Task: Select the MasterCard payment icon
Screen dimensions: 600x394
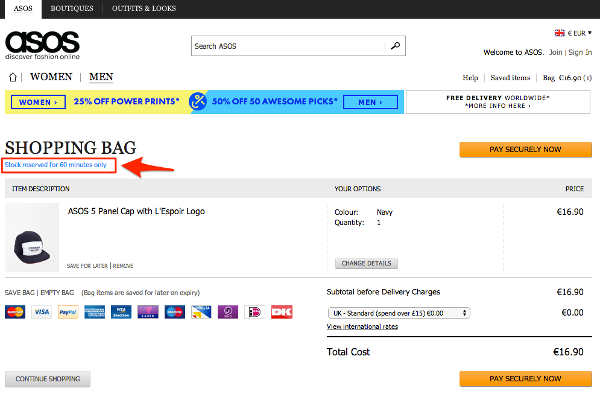Action: [15, 312]
